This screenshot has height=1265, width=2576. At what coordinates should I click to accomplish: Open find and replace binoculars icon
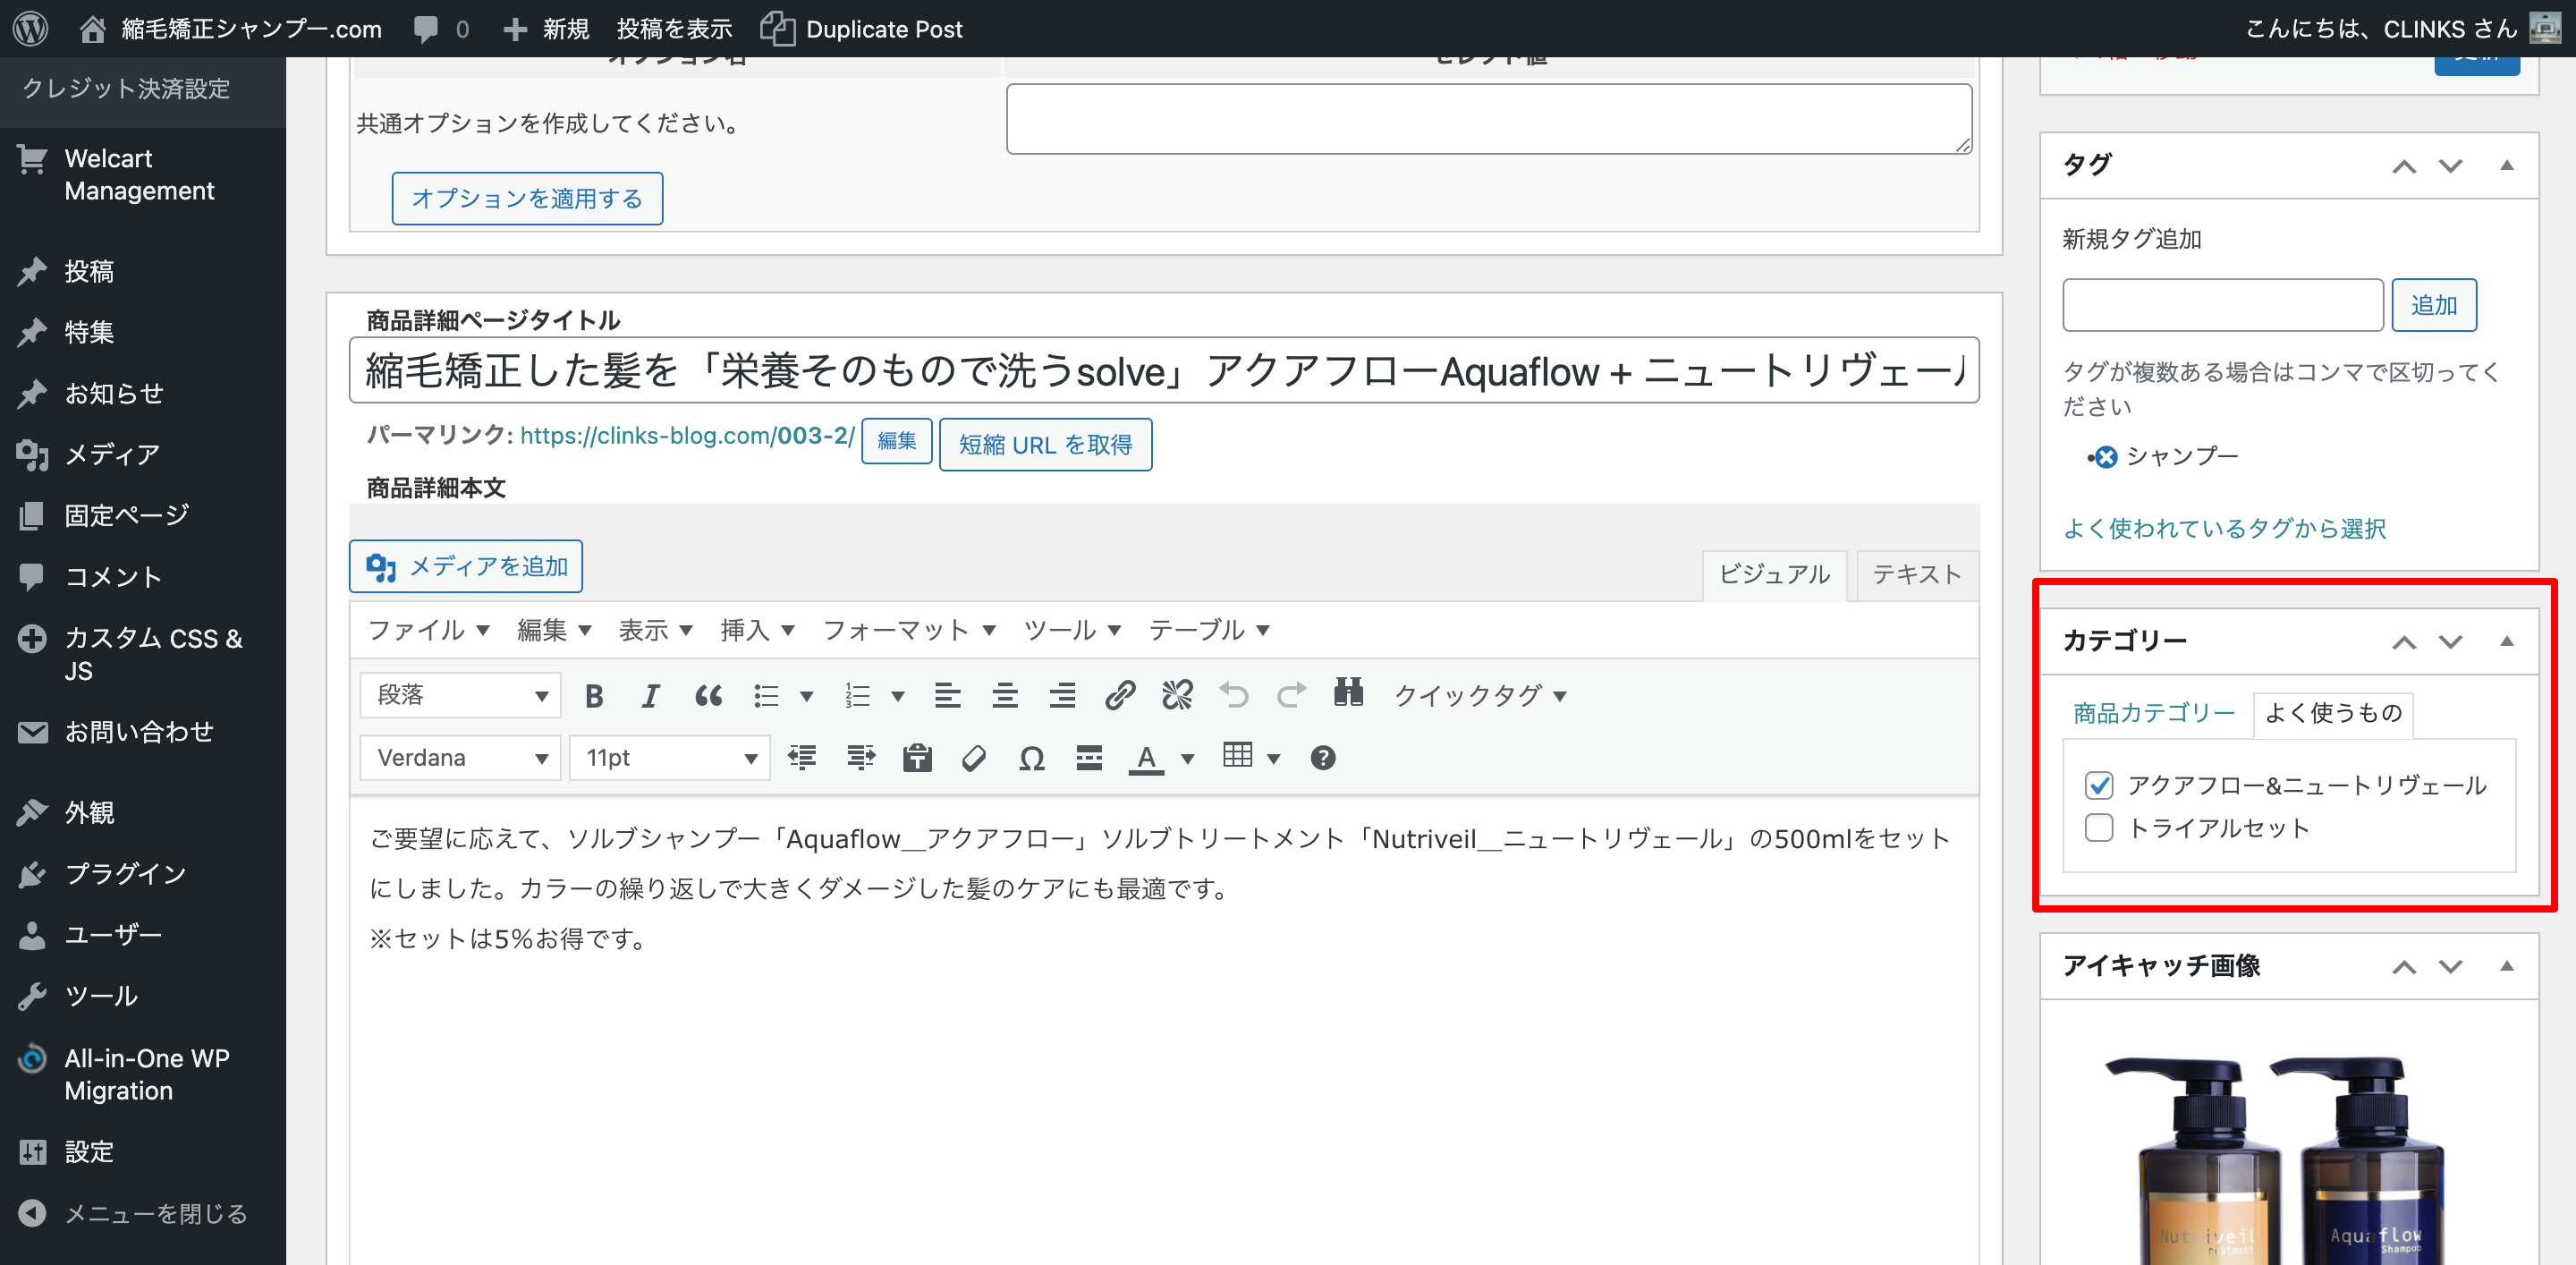pyautogui.click(x=1348, y=693)
